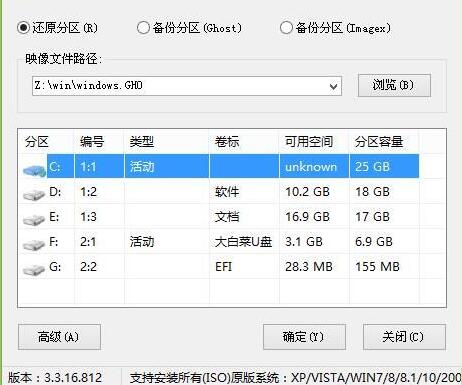Screen dimensions: 462x385
Task: Click the C: drive icon
Action: point(34,170)
